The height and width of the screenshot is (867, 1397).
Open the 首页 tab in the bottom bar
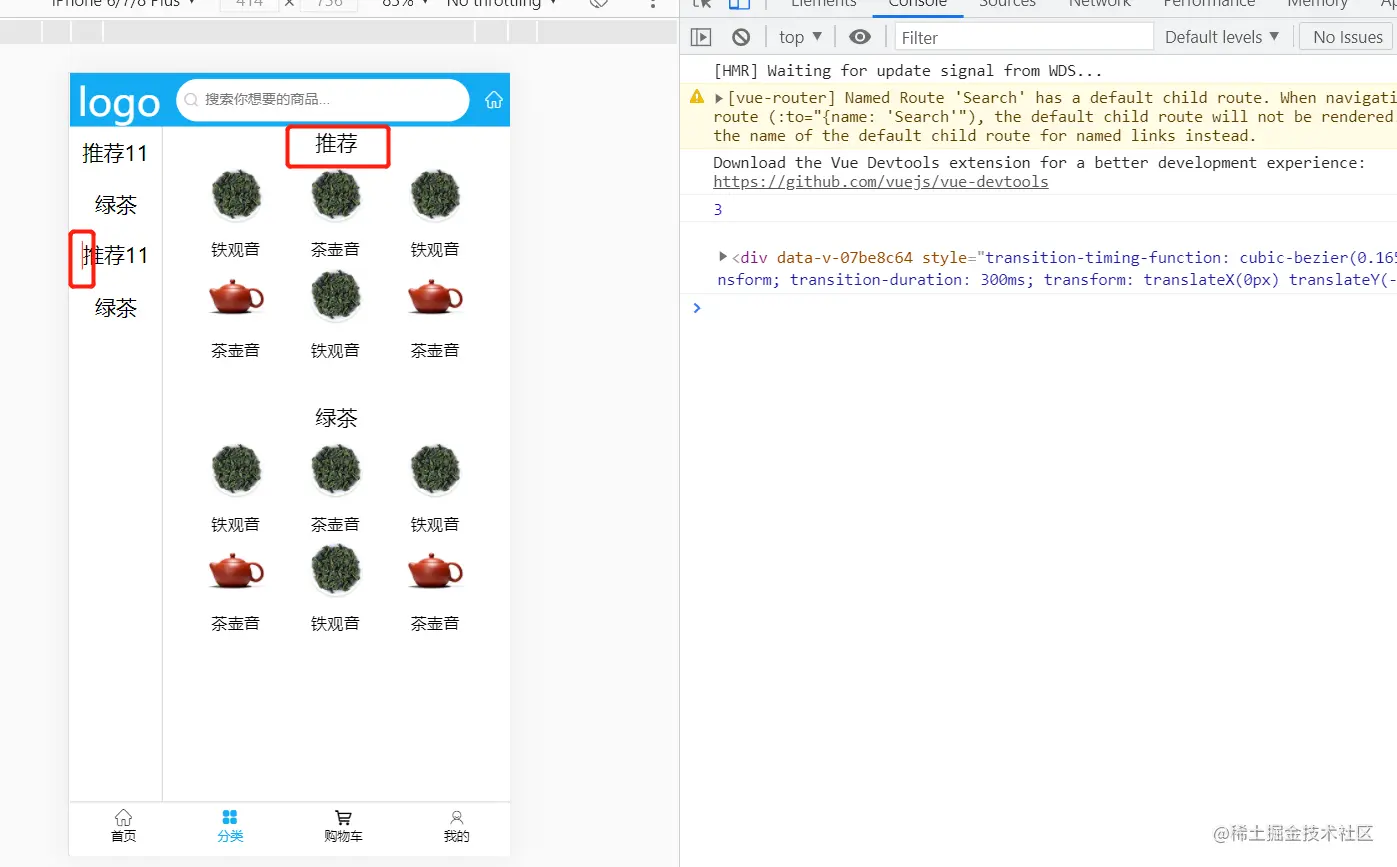coord(123,826)
